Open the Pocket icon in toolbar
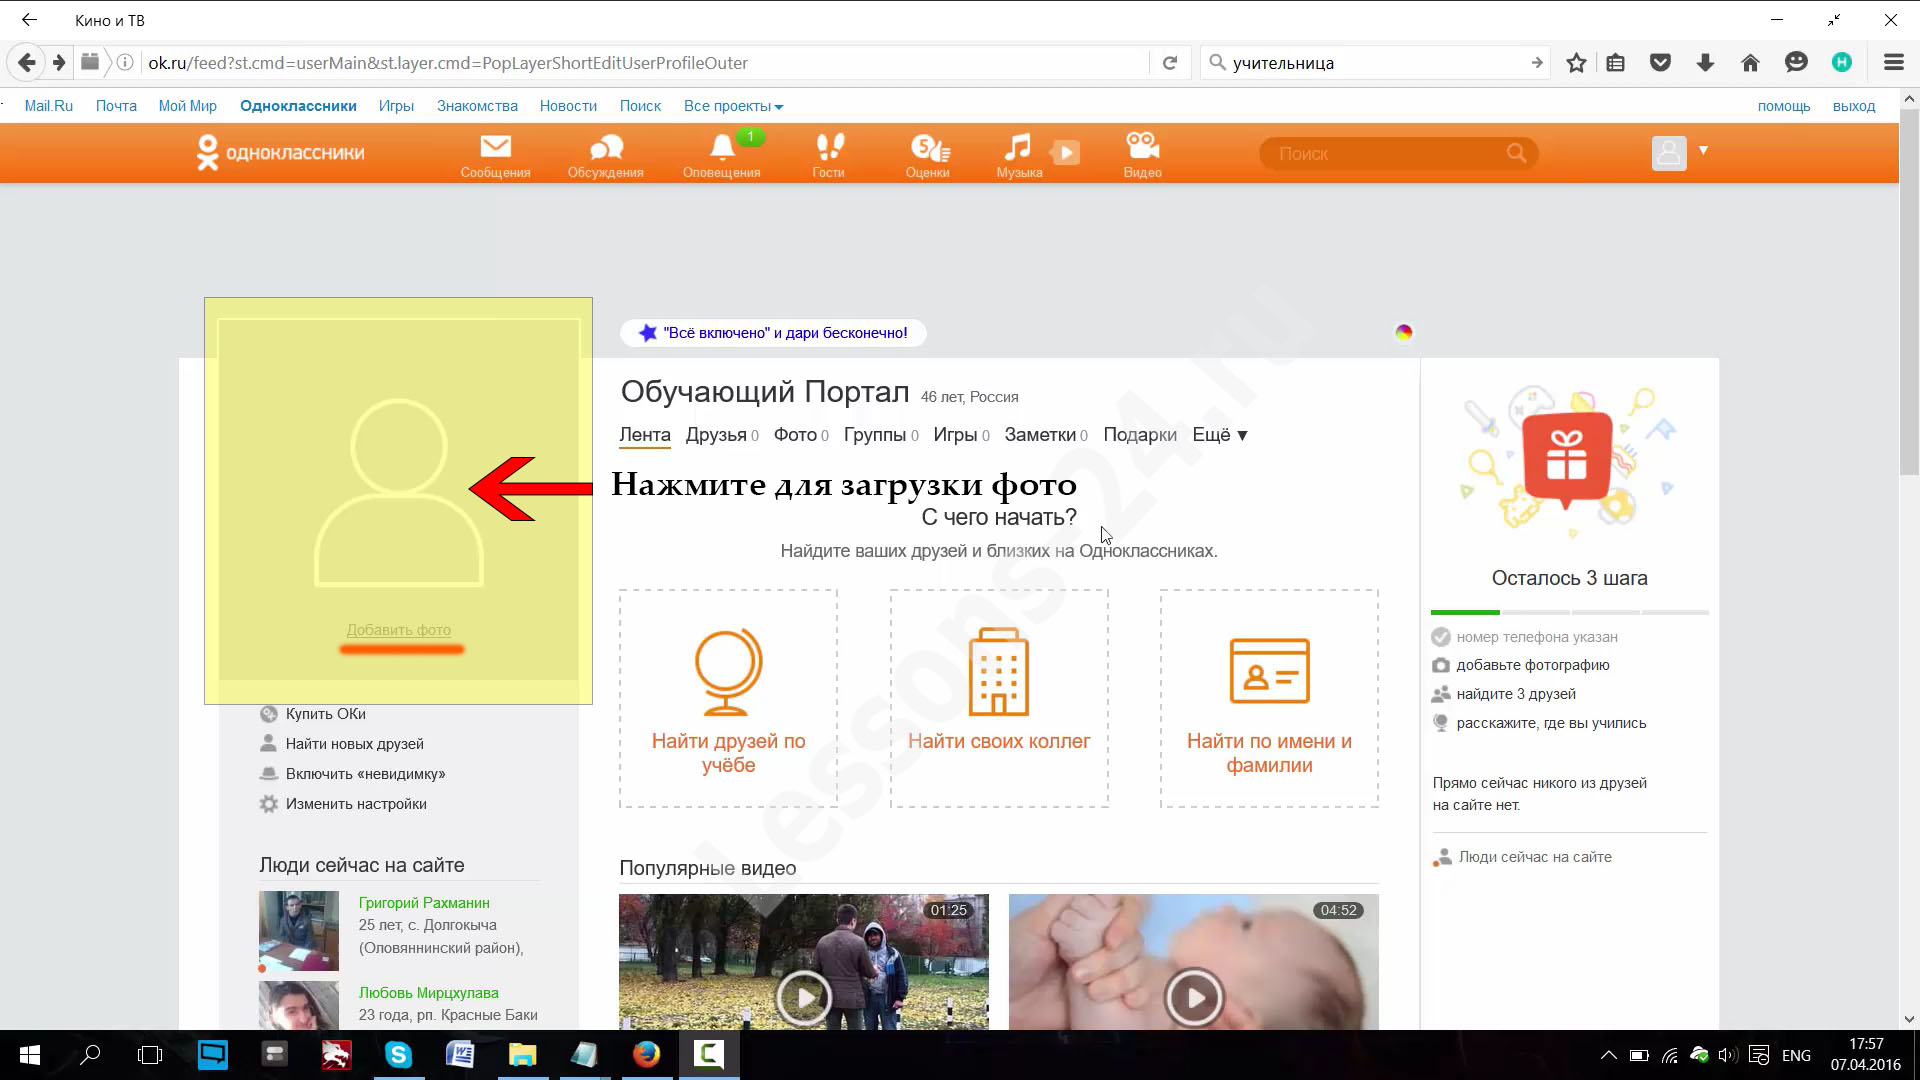The image size is (1920, 1080). pos(1660,63)
